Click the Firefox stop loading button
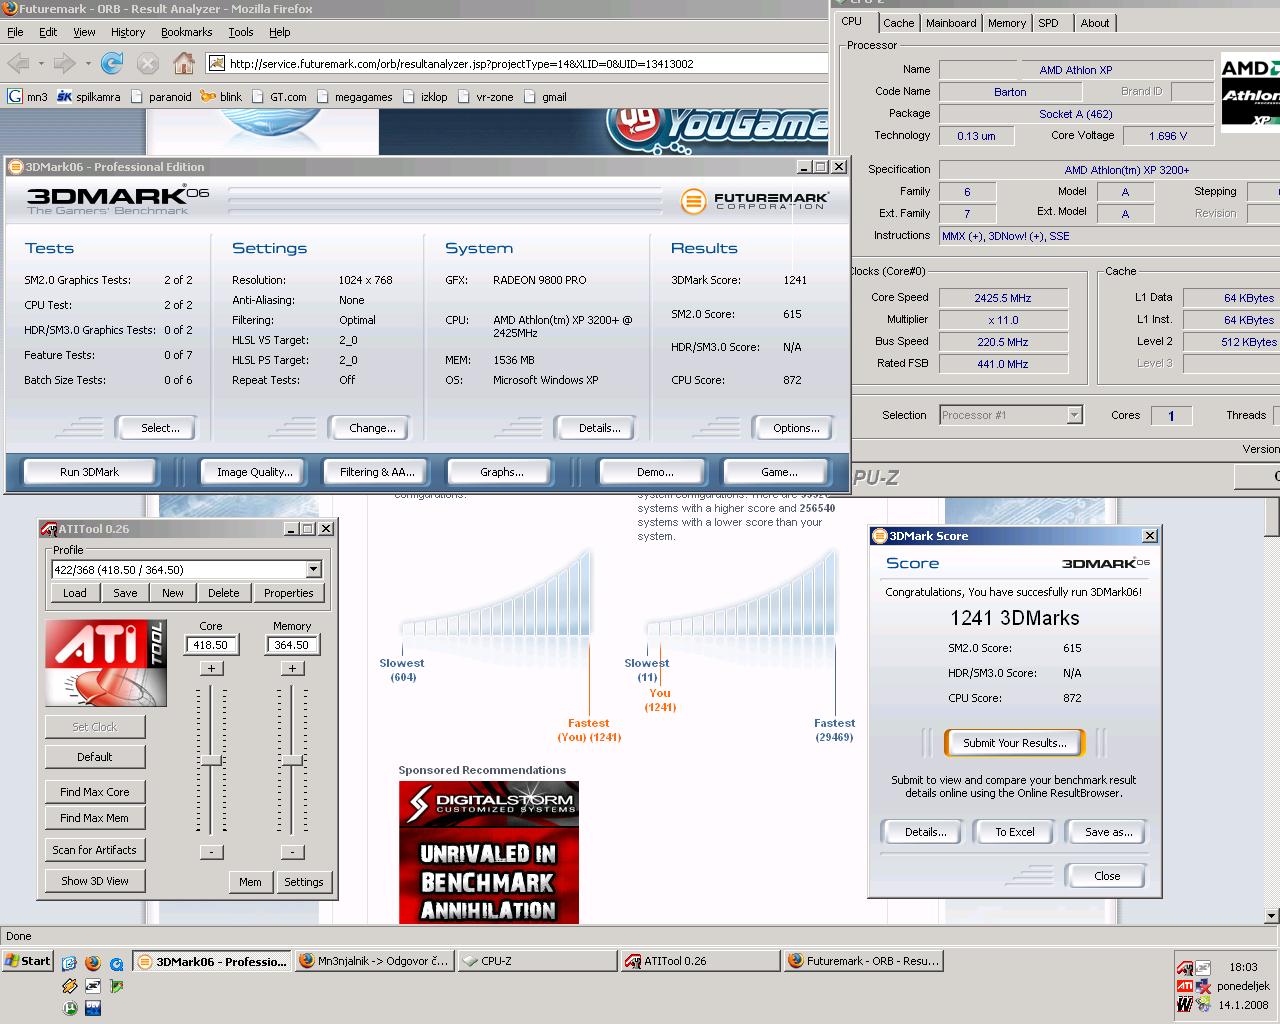1280x1024 pixels. click(148, 64)
